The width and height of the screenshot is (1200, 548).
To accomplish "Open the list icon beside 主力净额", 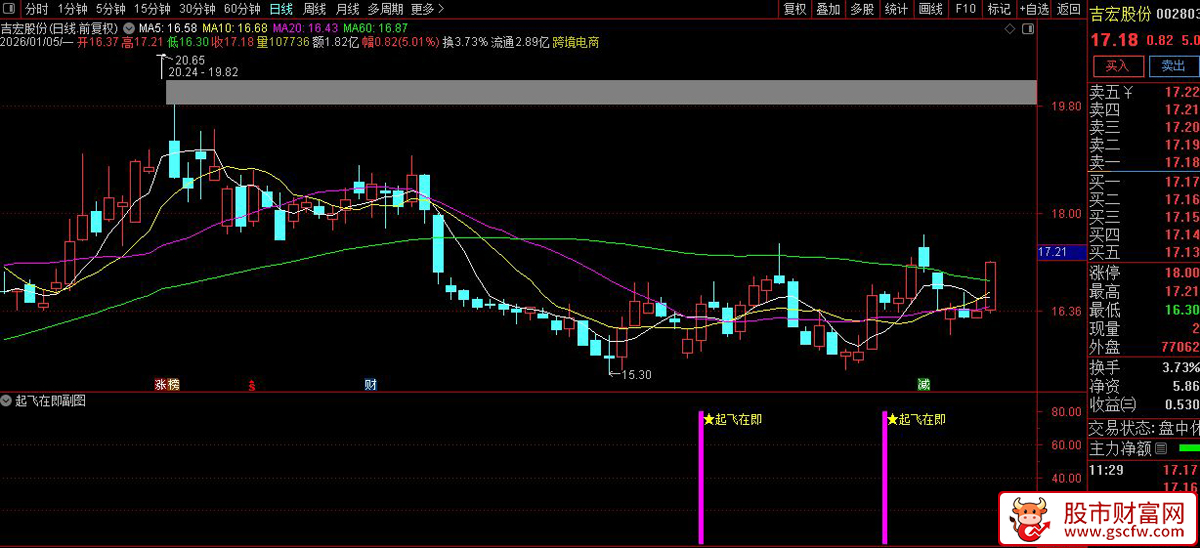I will coord(1160,449).
